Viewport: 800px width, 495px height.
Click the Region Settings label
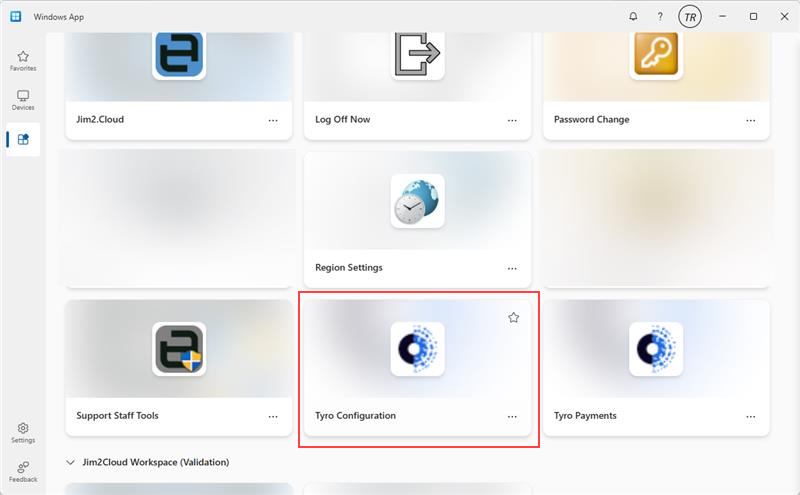point(348,267)
